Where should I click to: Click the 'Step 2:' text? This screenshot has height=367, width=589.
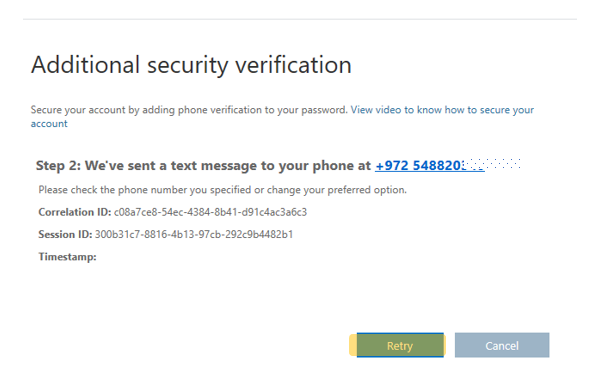(58, 165)
